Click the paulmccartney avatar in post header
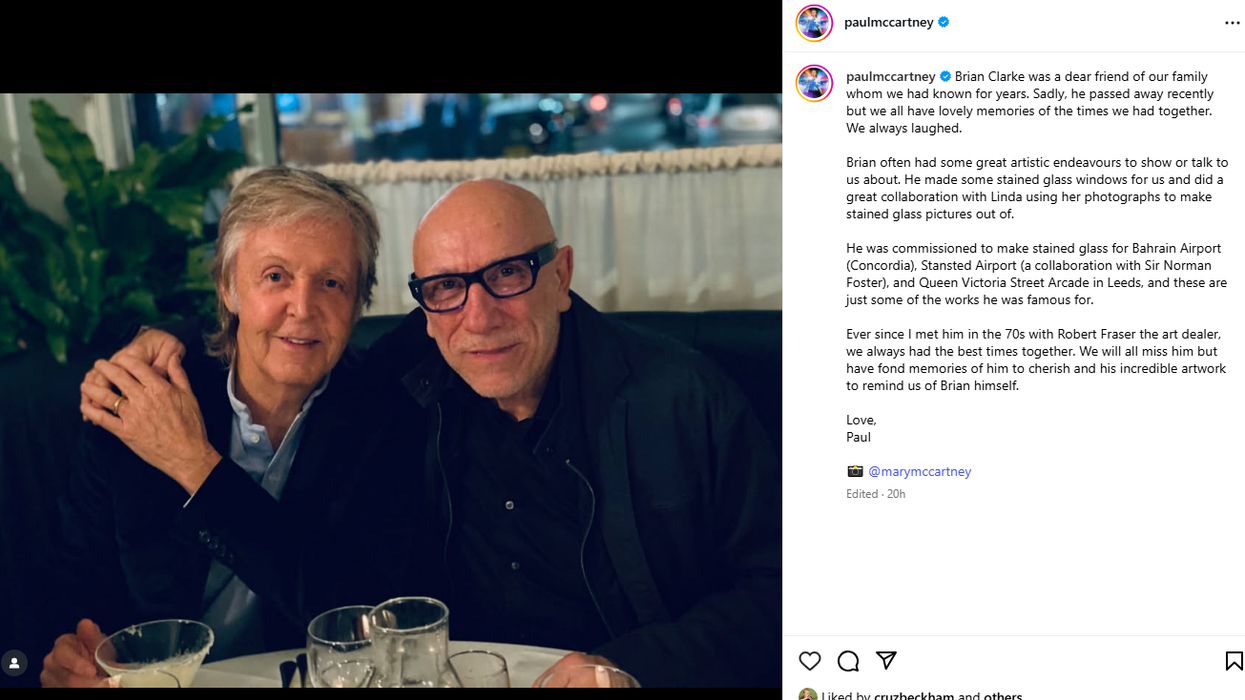This screenshot has width=1245, height=700. (x=814, y=23)
